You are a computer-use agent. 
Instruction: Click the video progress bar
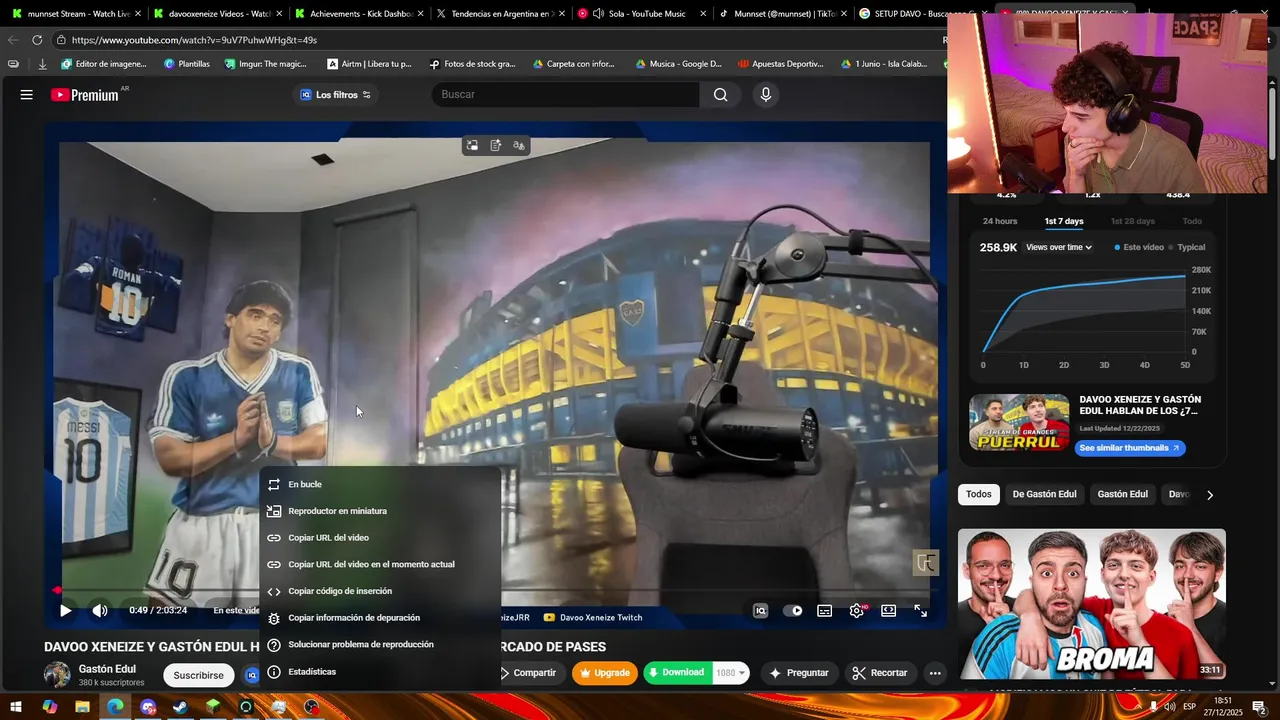click(492, 591)
